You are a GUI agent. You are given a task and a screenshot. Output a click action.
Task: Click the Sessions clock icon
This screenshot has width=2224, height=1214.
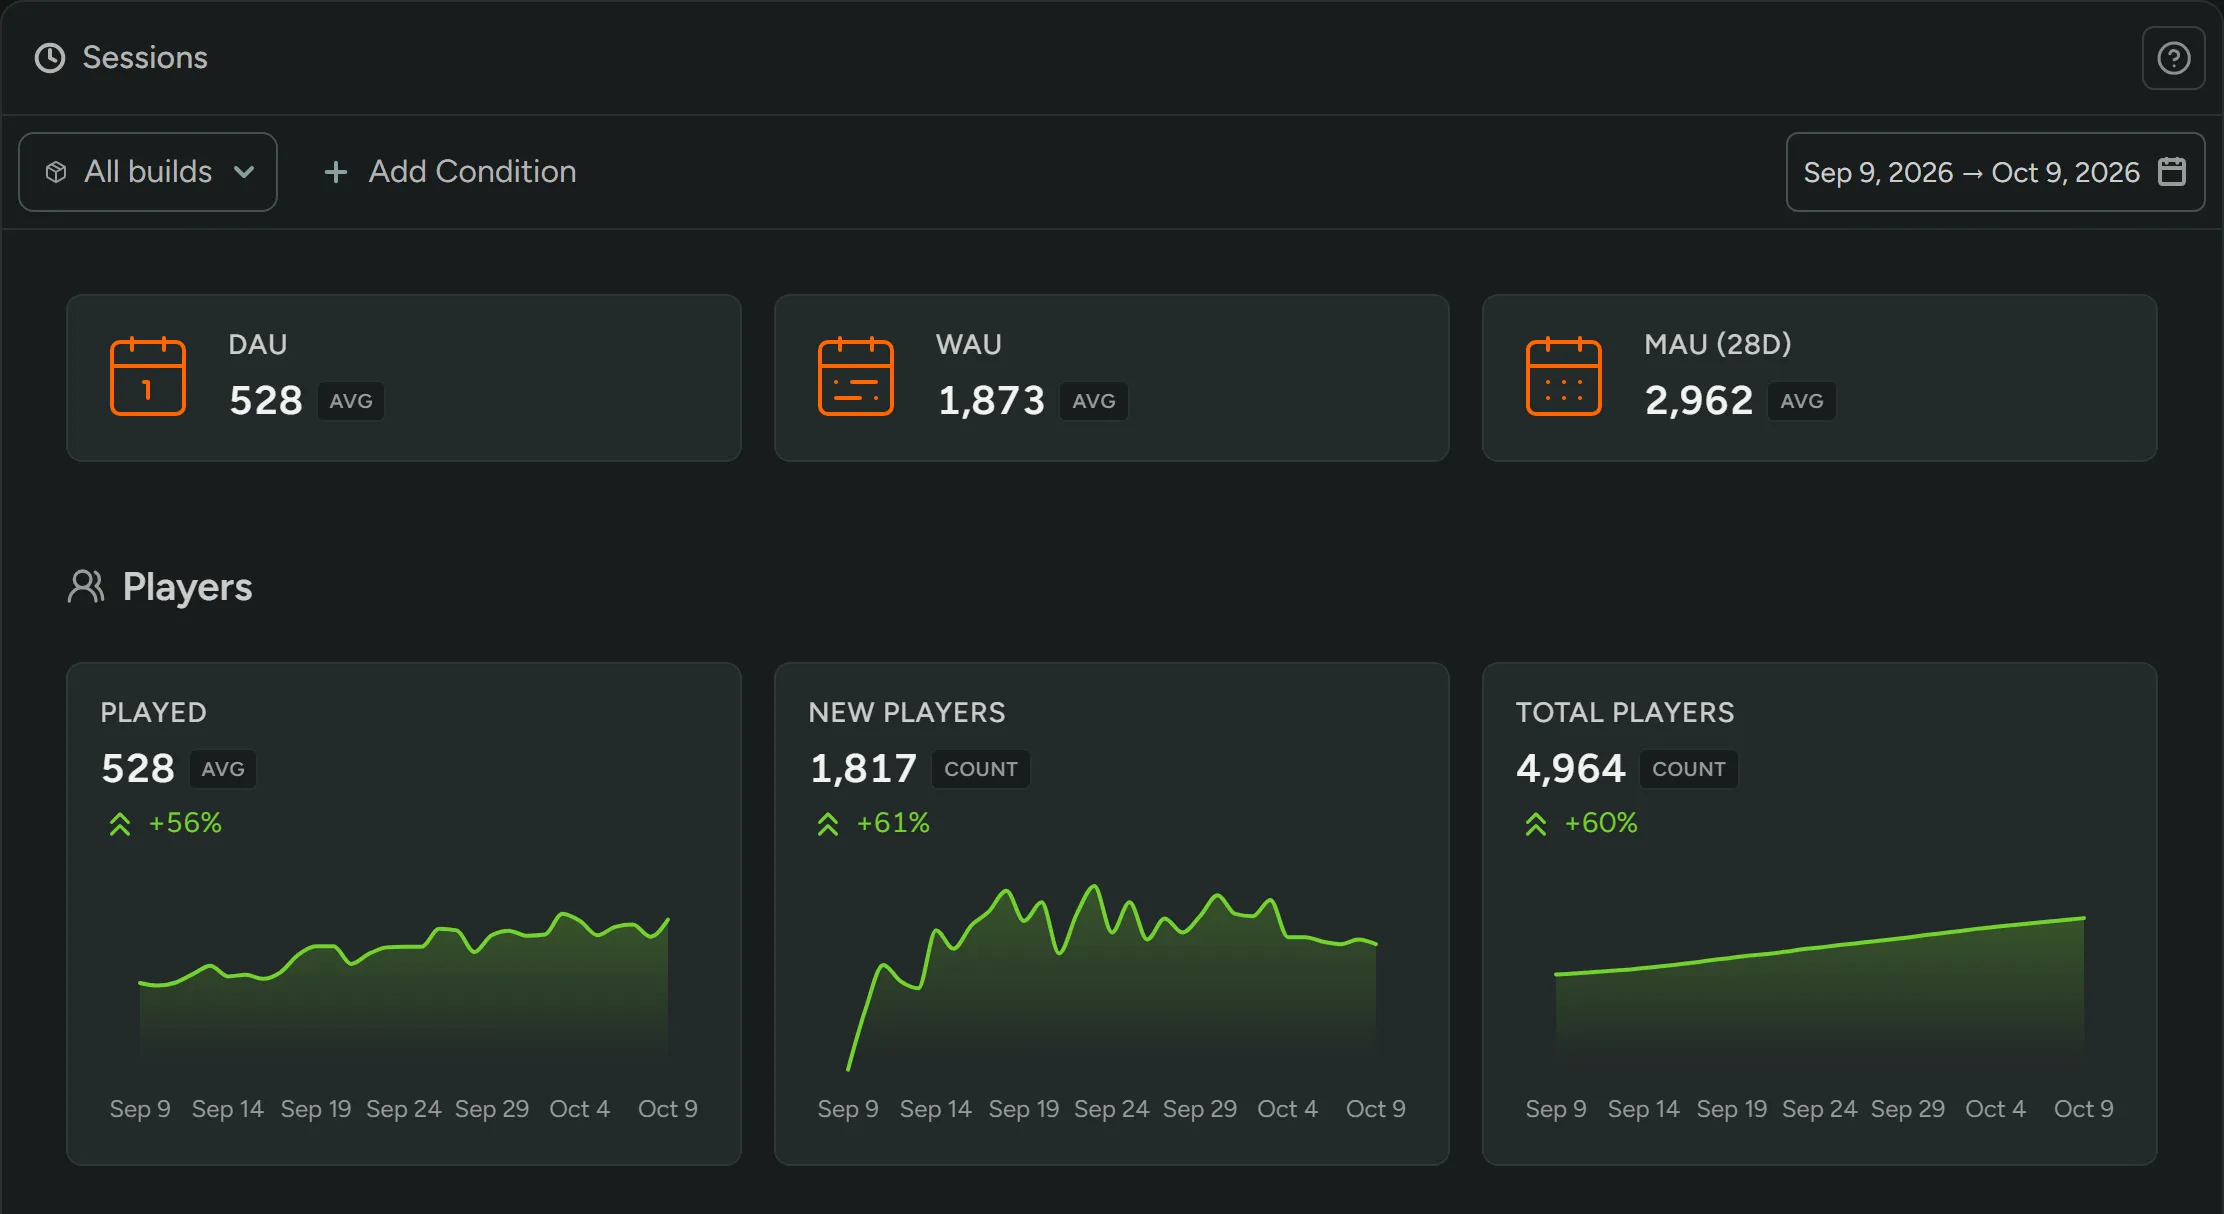[x=50, y=58]
